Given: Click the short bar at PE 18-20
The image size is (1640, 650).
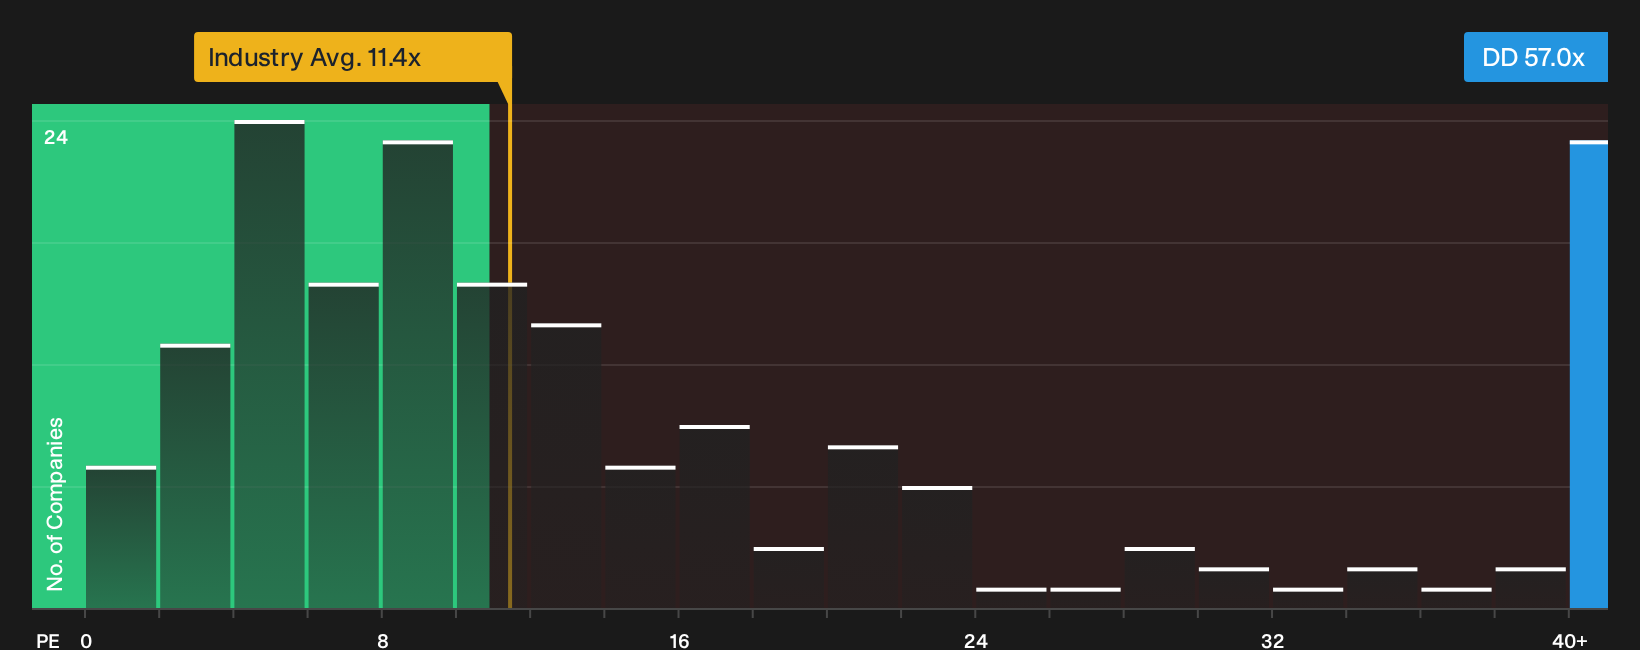Looking at the screenshot, I should click(789, 578).
